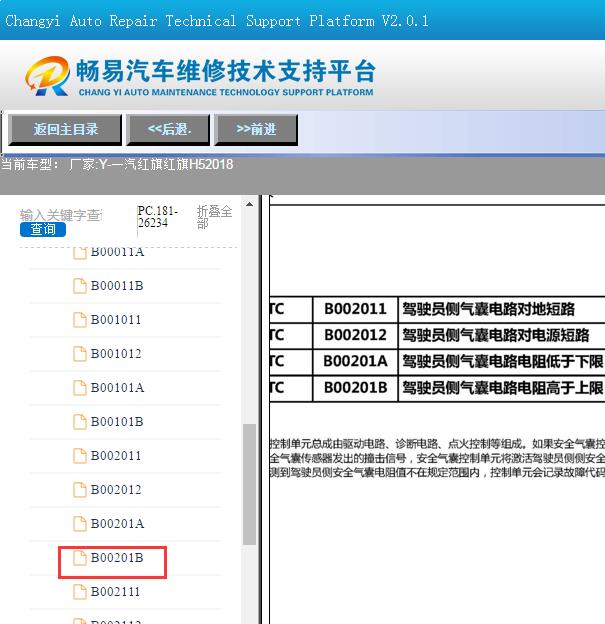
Task: Click the document icon beside B001011
Action: pos(80,320)
